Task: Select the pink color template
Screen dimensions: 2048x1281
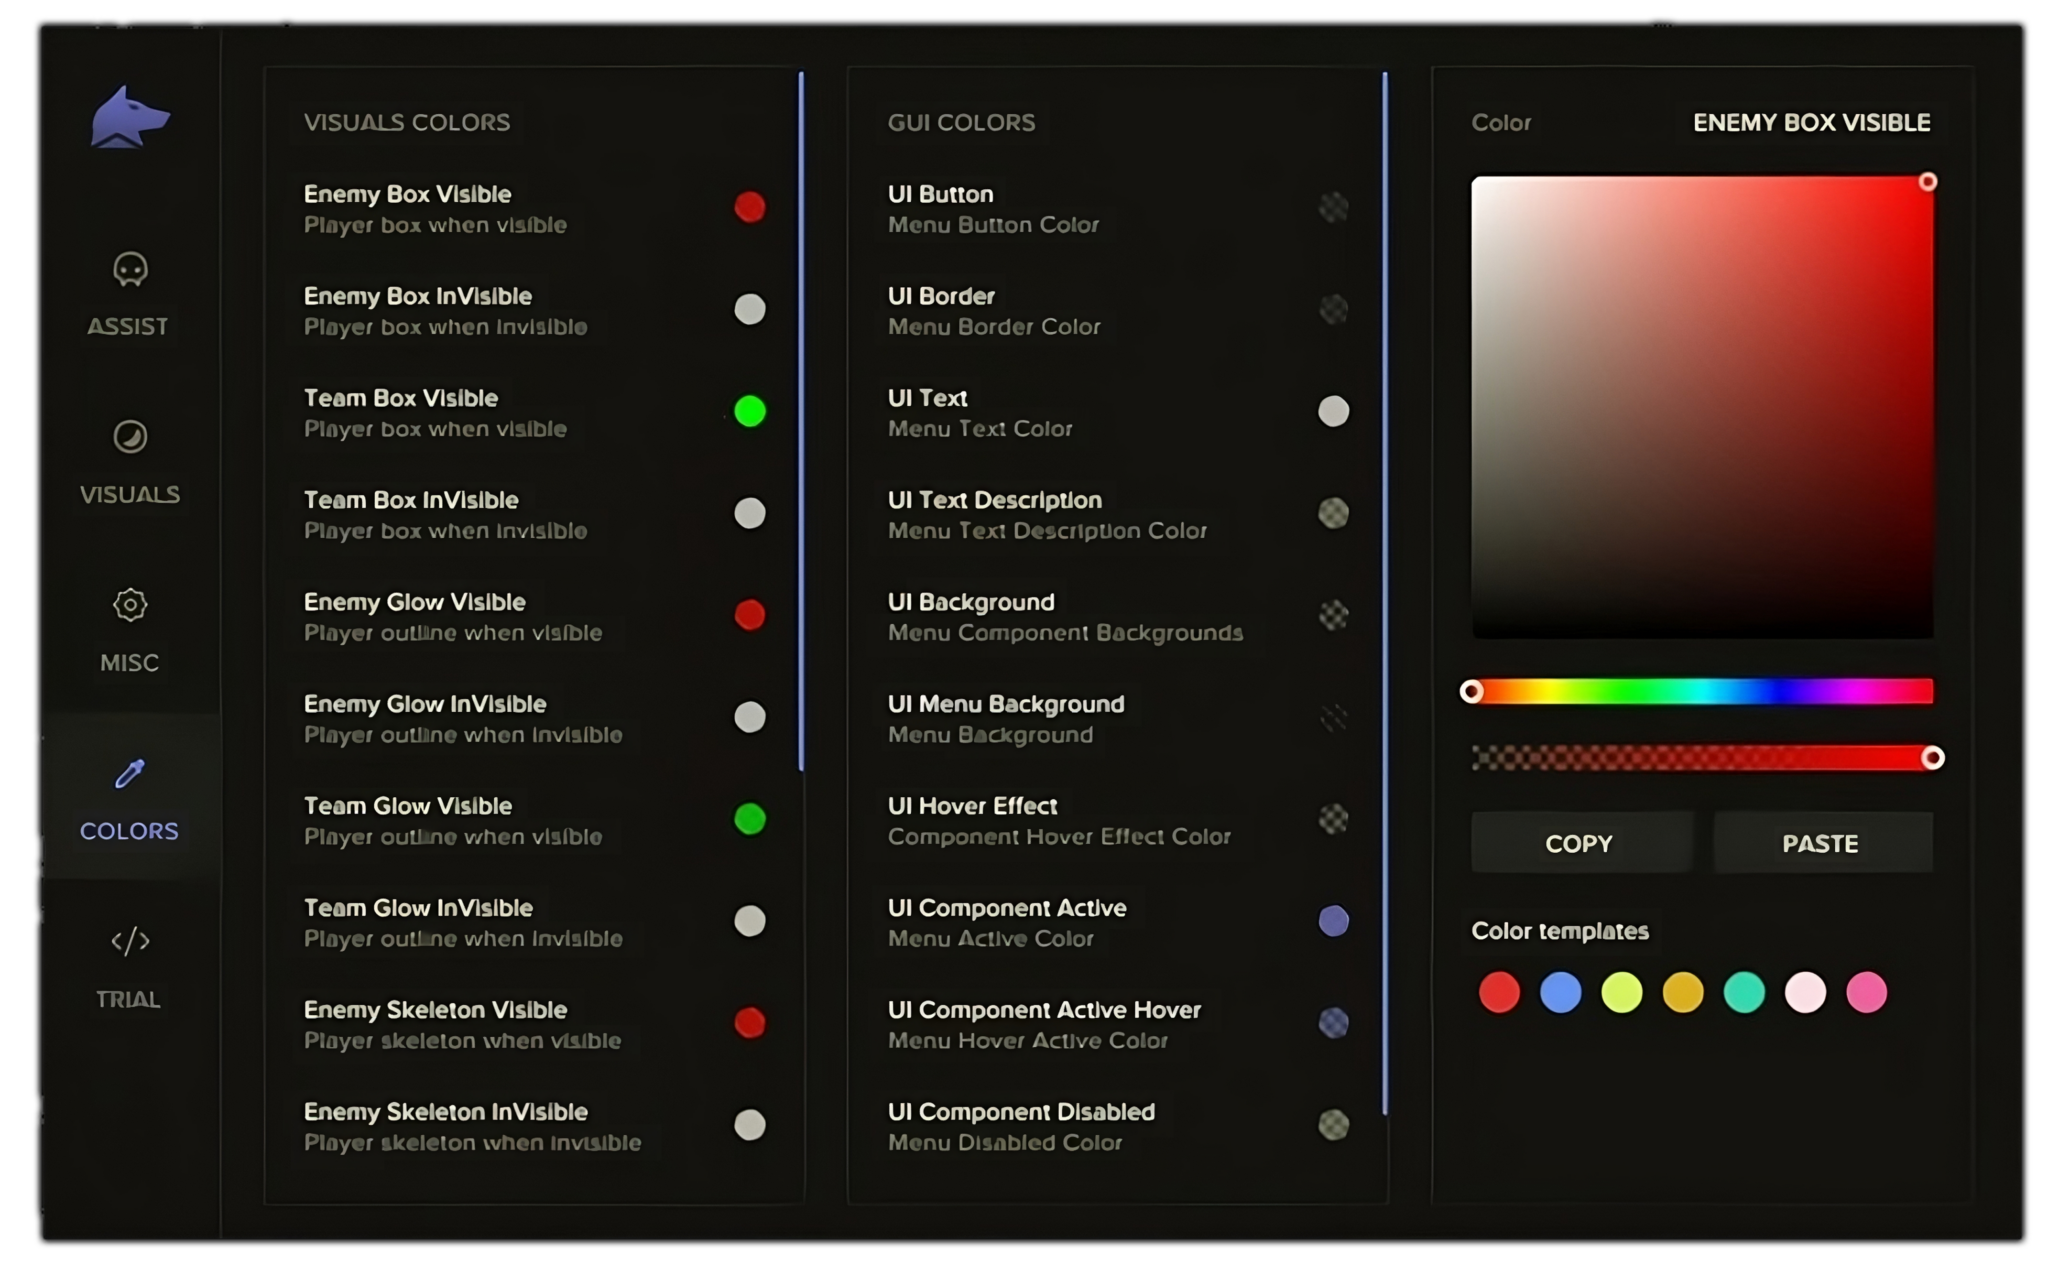Action: 1865,992
